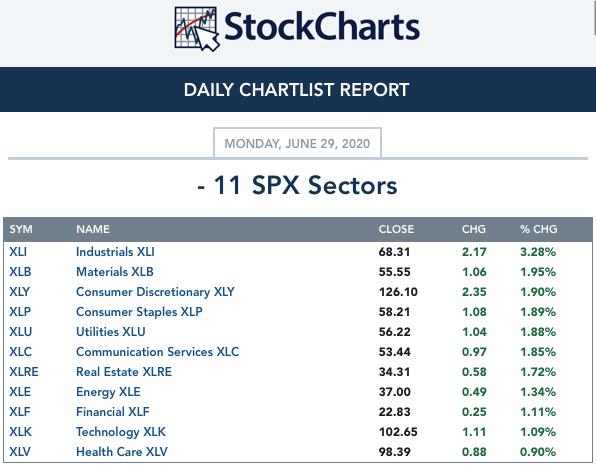Sort by the % CHG column header
The height and width of the screenshot is (466, 596).
click(539, 229)
